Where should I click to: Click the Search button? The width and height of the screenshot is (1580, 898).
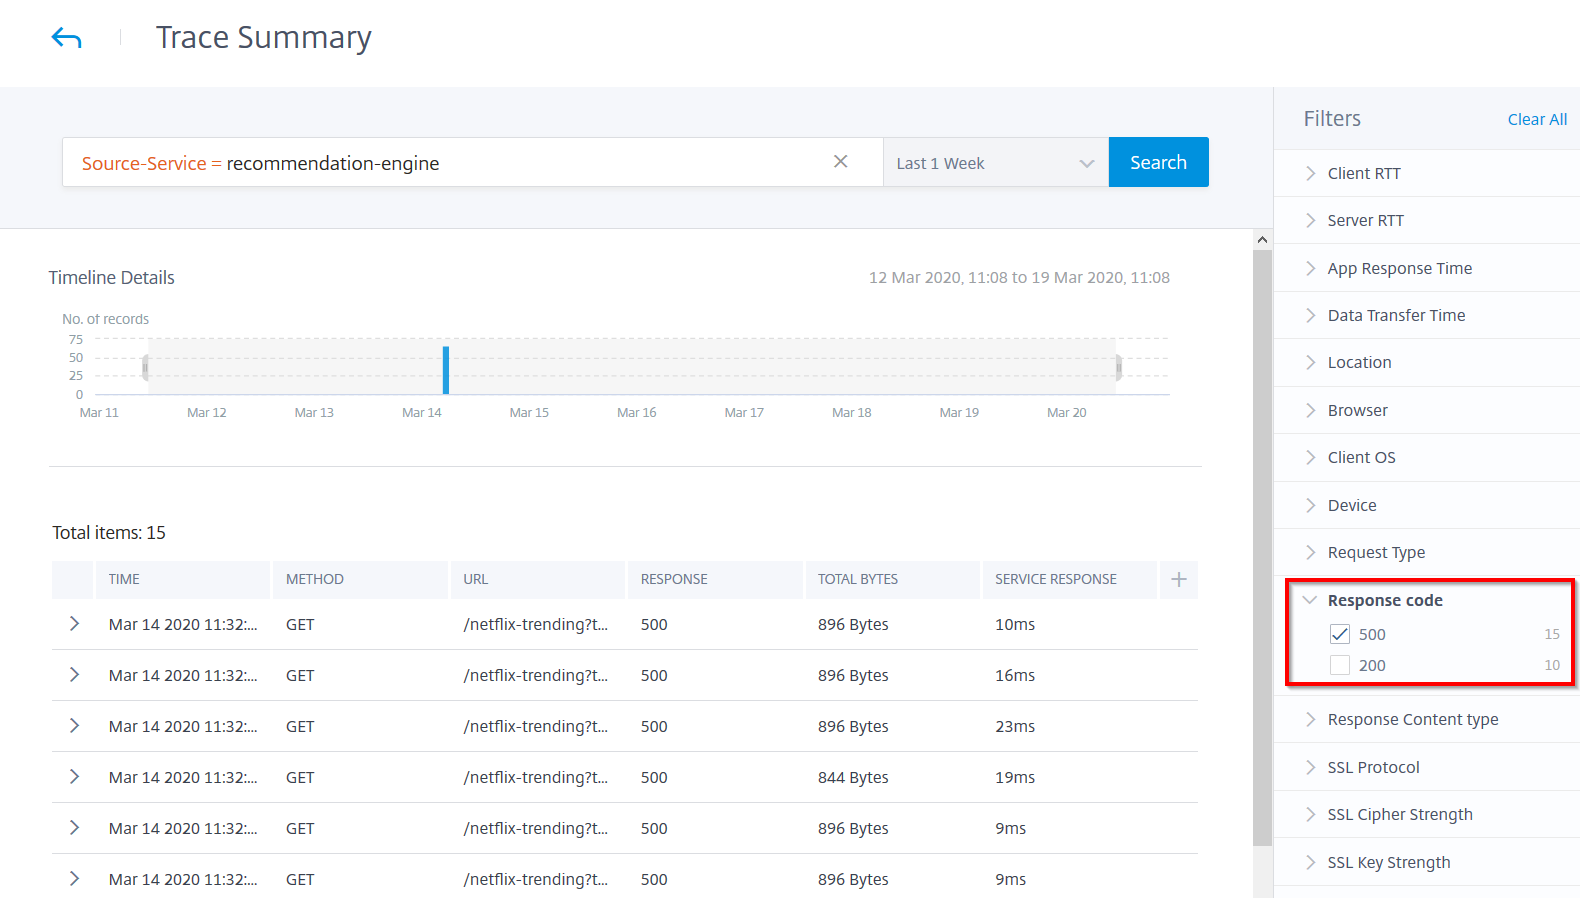point(1158,162)
